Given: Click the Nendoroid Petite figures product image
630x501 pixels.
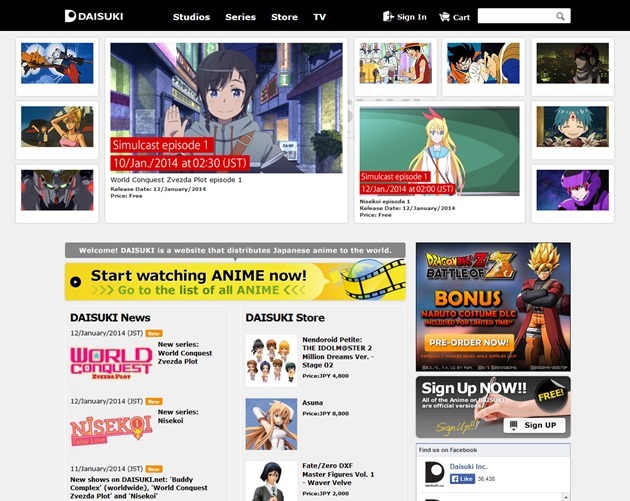Looking at the screenshot, I should [271, 360].
